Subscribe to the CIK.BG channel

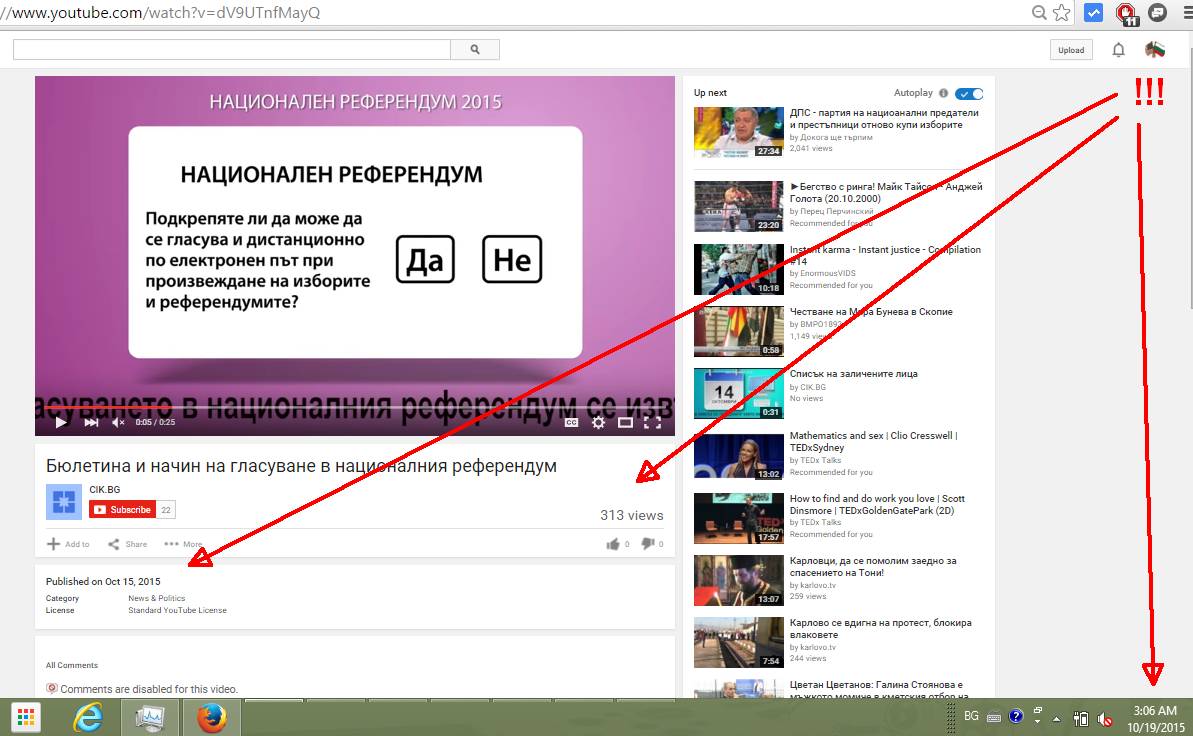click(122, 510)
